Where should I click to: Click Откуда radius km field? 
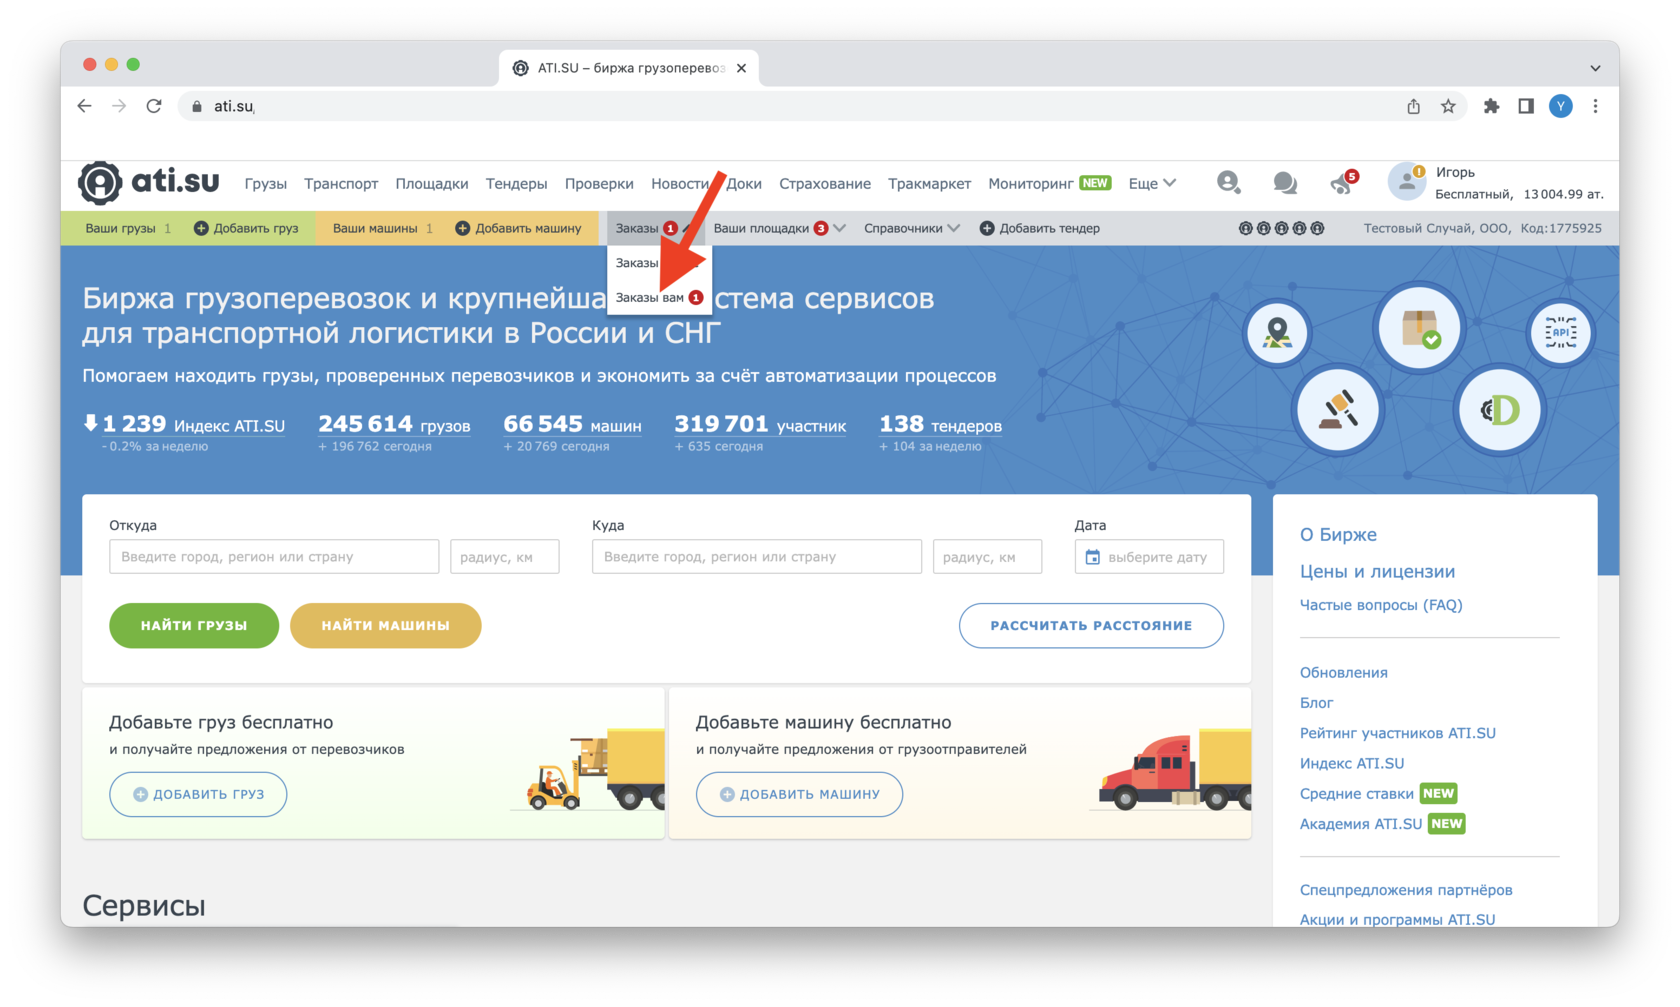click(505, 557)
